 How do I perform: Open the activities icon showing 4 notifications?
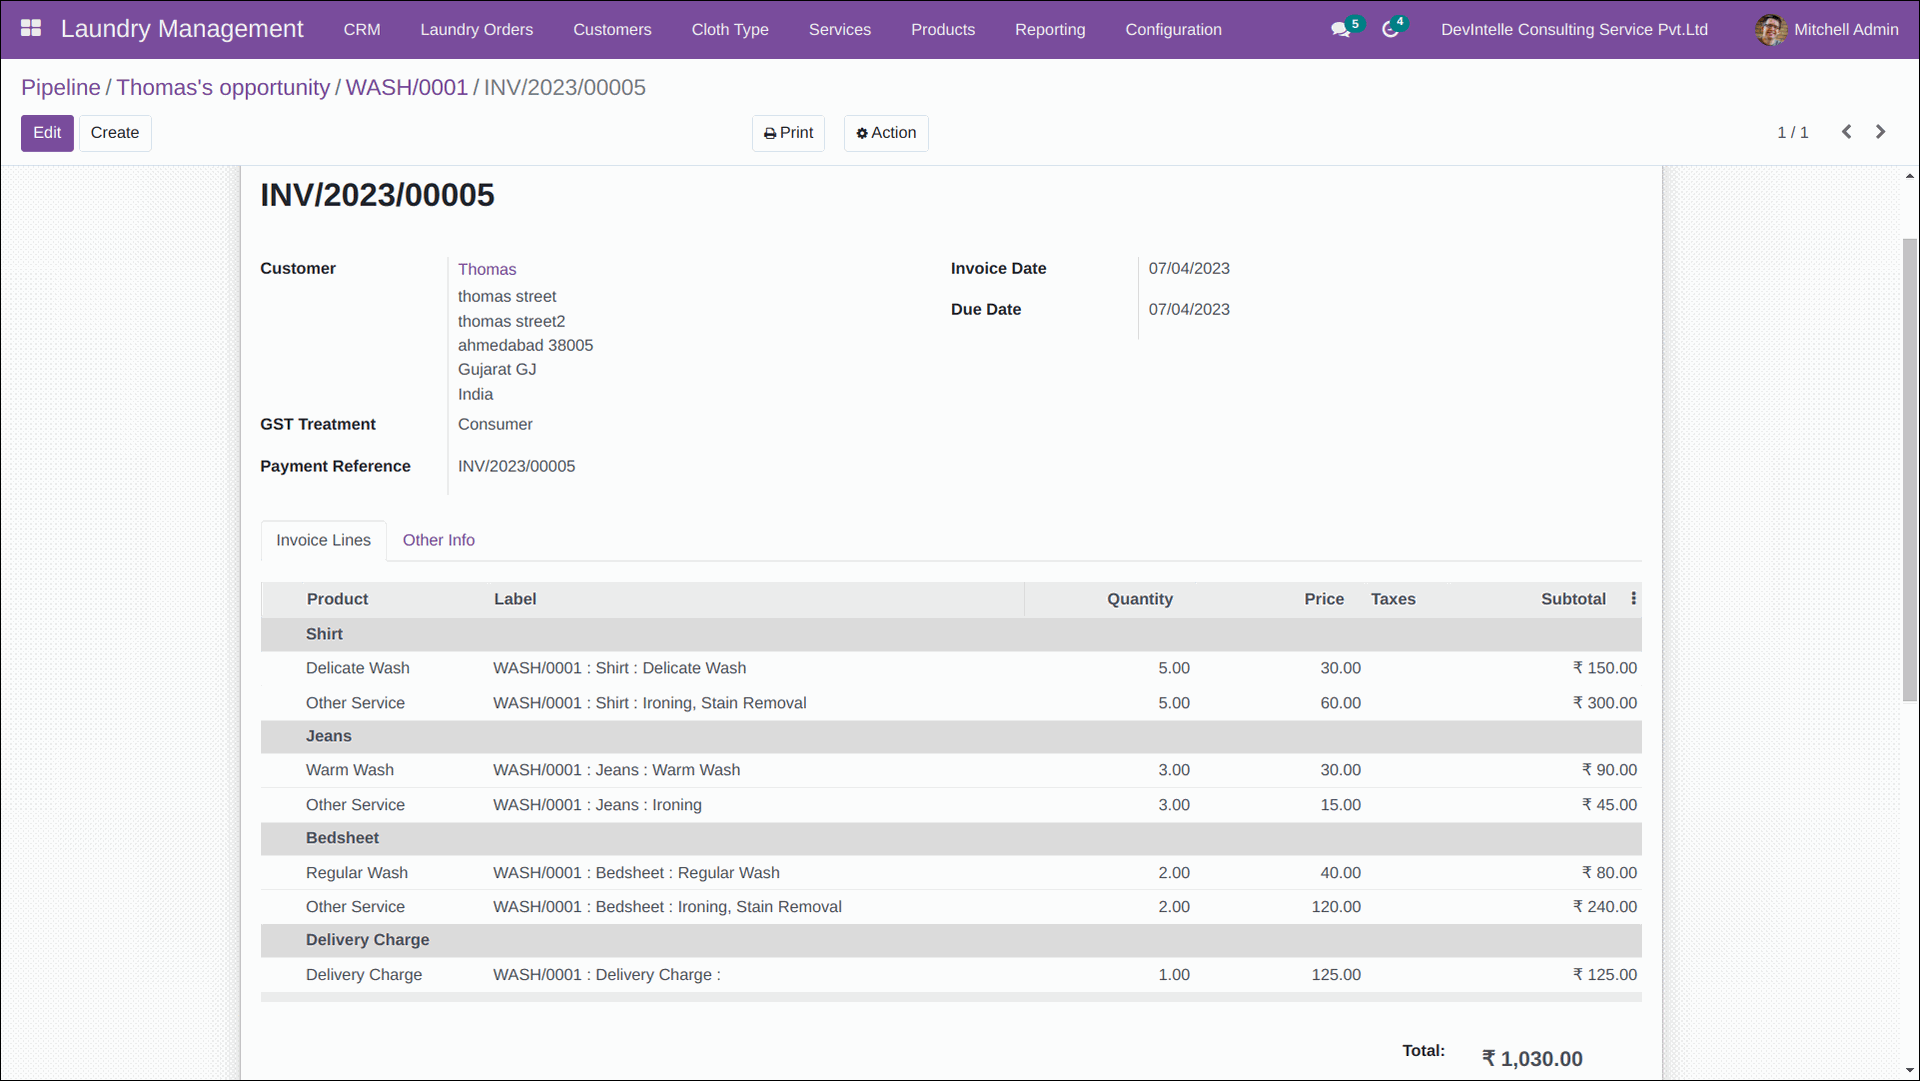[x=1388, y=29]
